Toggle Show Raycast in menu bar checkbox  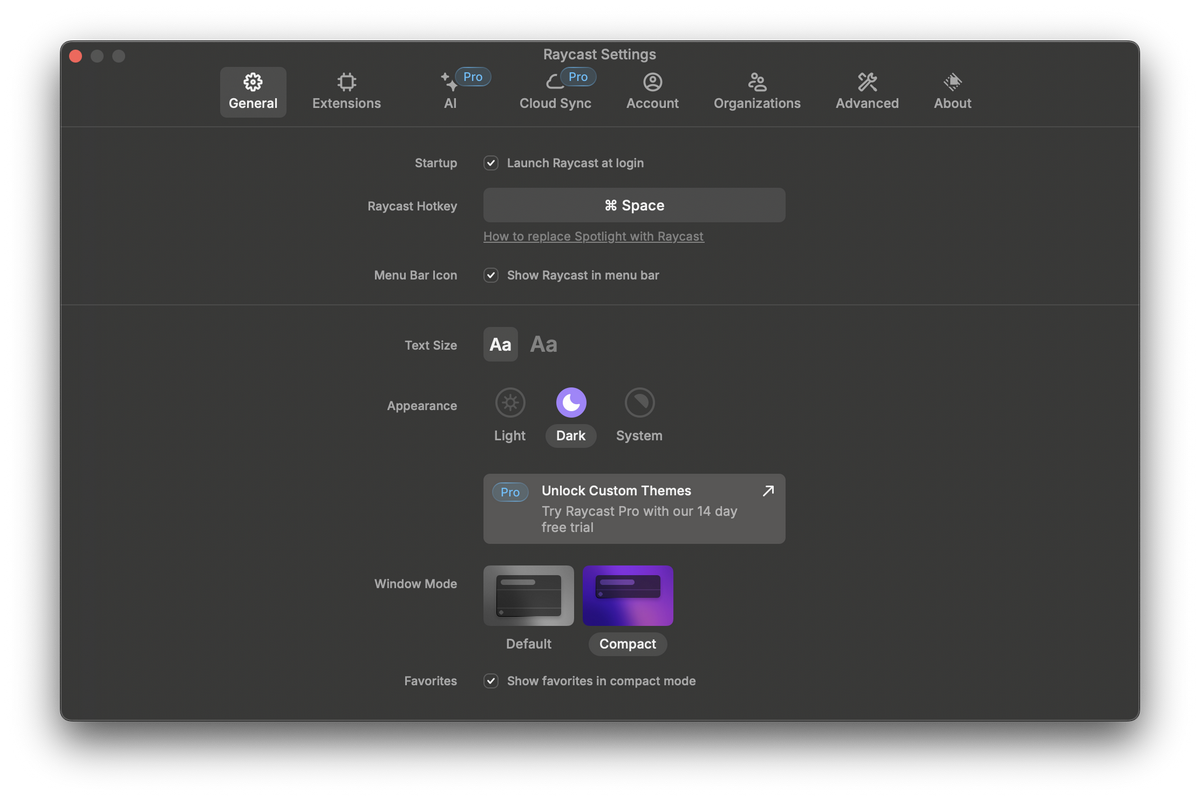(491, 275)
